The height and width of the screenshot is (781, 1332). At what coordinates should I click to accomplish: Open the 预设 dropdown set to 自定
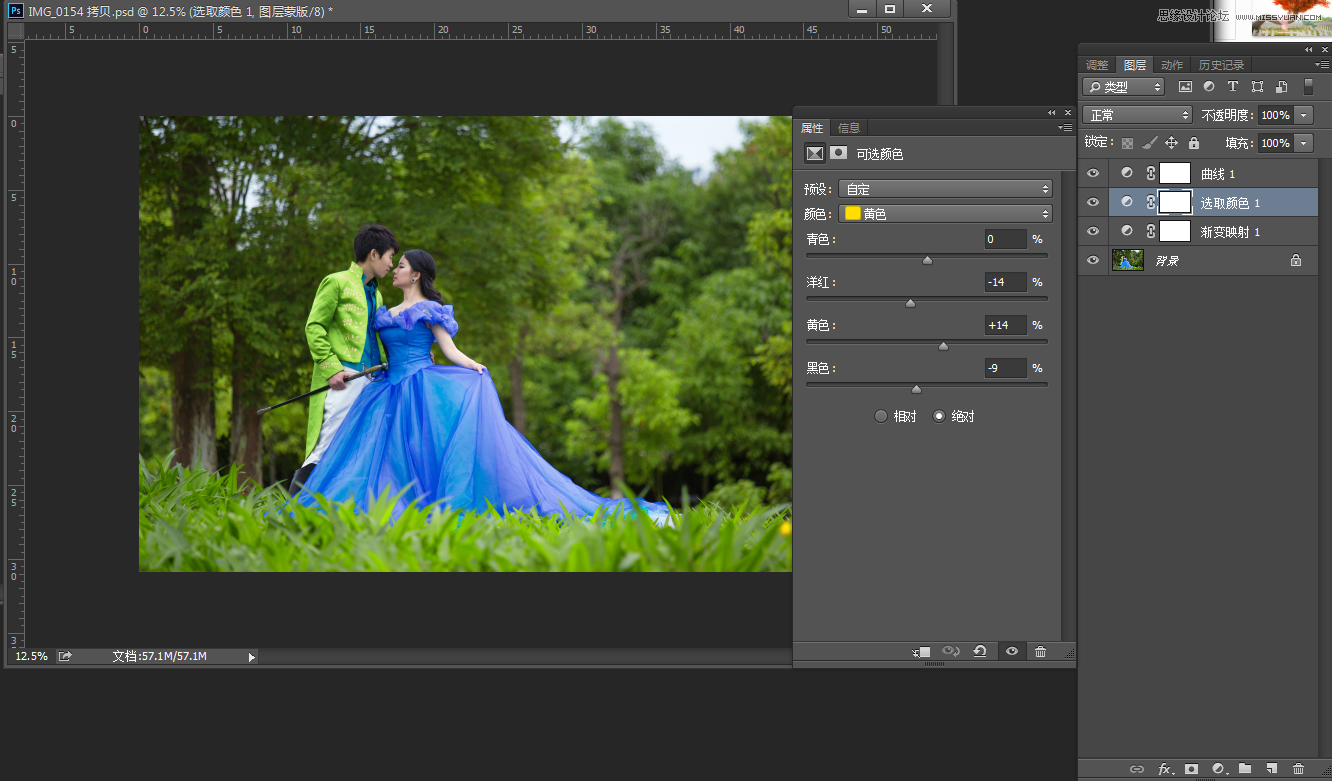(x=945, y=189)
